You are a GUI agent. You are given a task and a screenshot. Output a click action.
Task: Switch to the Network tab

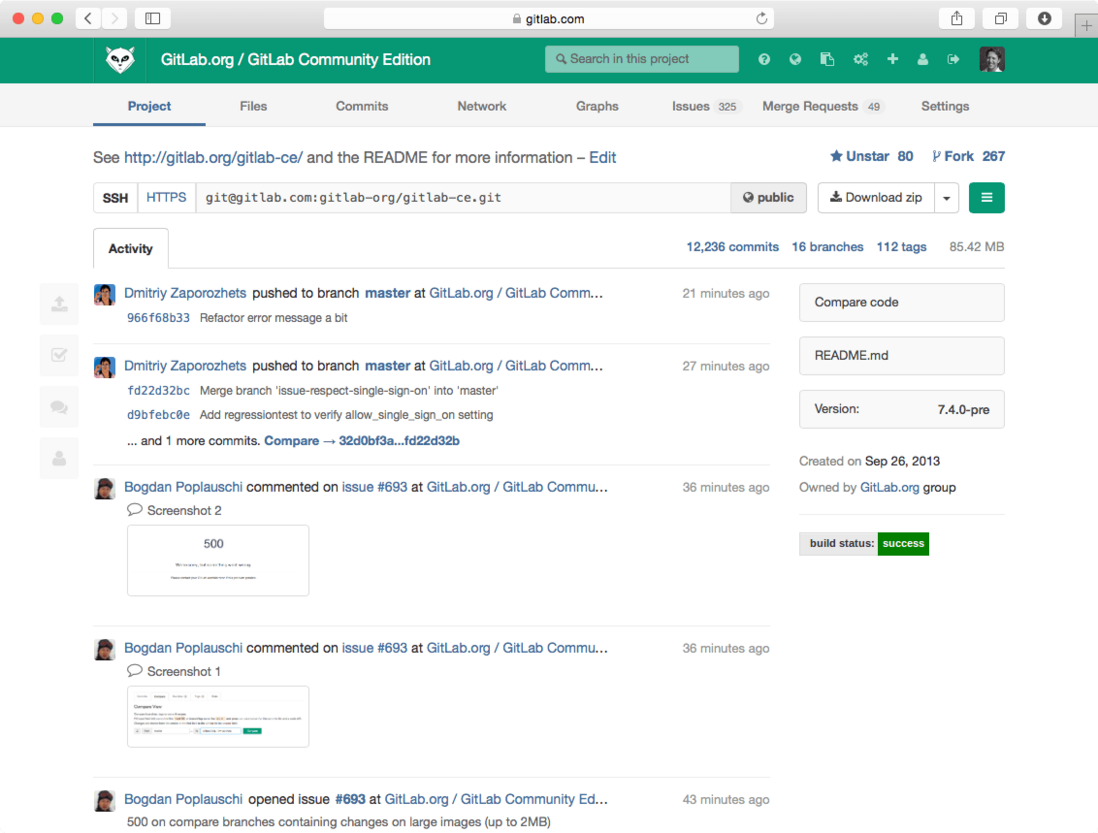pyautogui.click(x=482, y=106)
